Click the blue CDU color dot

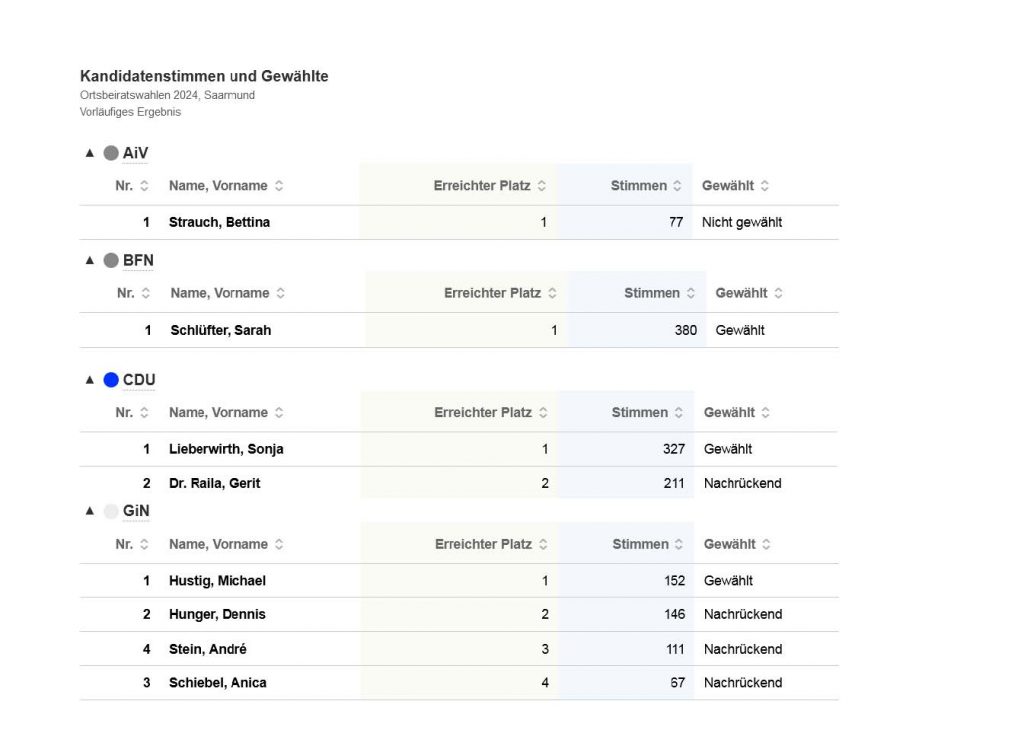111,380
